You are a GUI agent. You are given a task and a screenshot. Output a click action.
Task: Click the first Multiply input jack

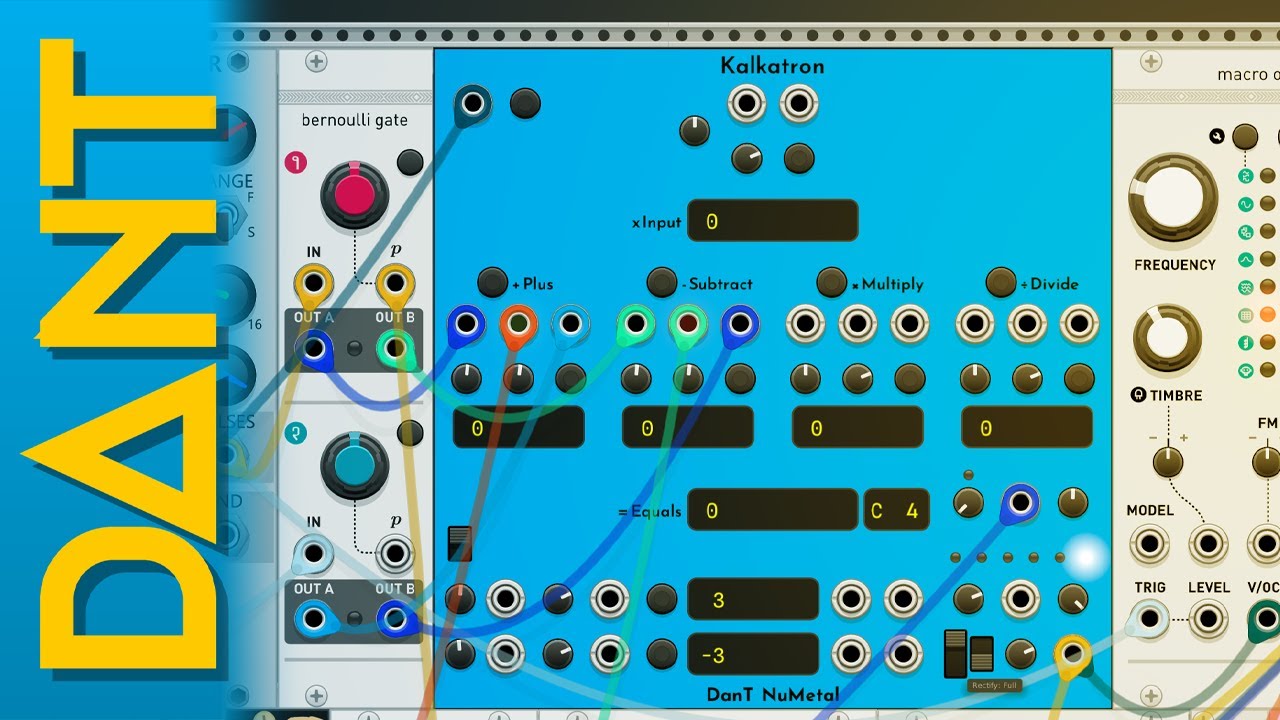pos(806,323)
